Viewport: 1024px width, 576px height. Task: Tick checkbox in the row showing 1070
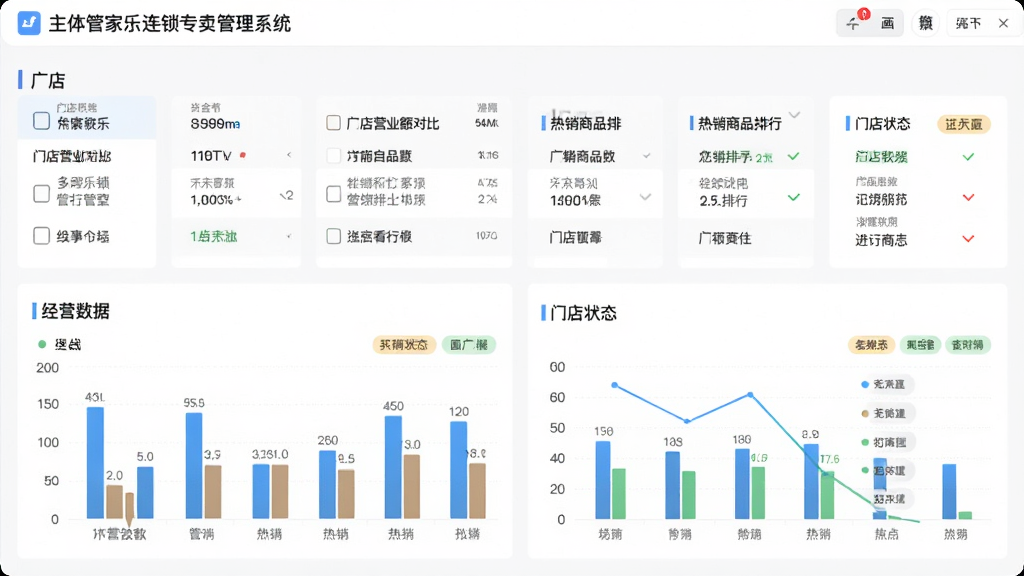333,236
